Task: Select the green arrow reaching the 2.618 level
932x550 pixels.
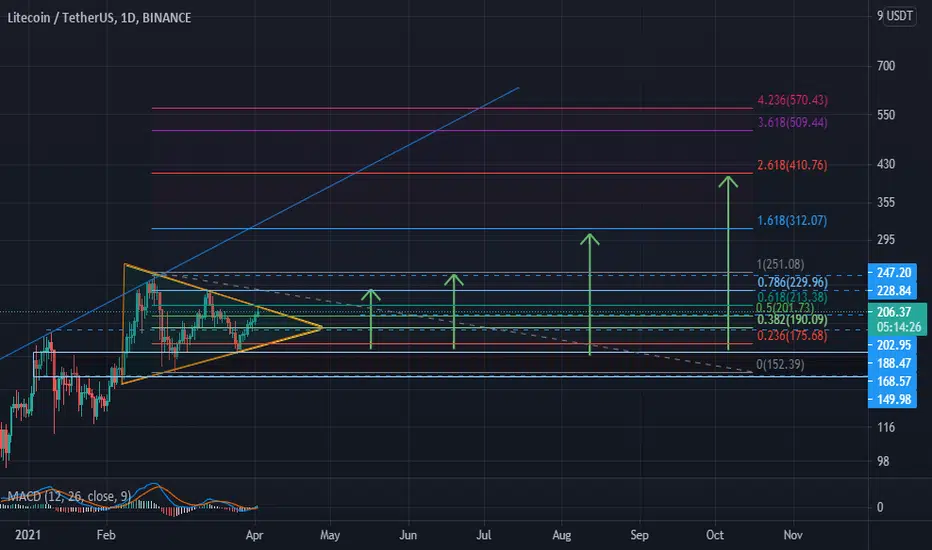Action: [x=728, y=262]
